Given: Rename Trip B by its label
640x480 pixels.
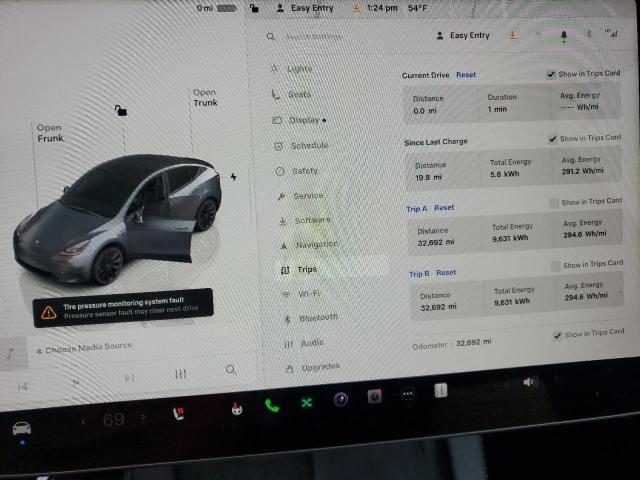Looking at the screenshot, I should 419,274.
